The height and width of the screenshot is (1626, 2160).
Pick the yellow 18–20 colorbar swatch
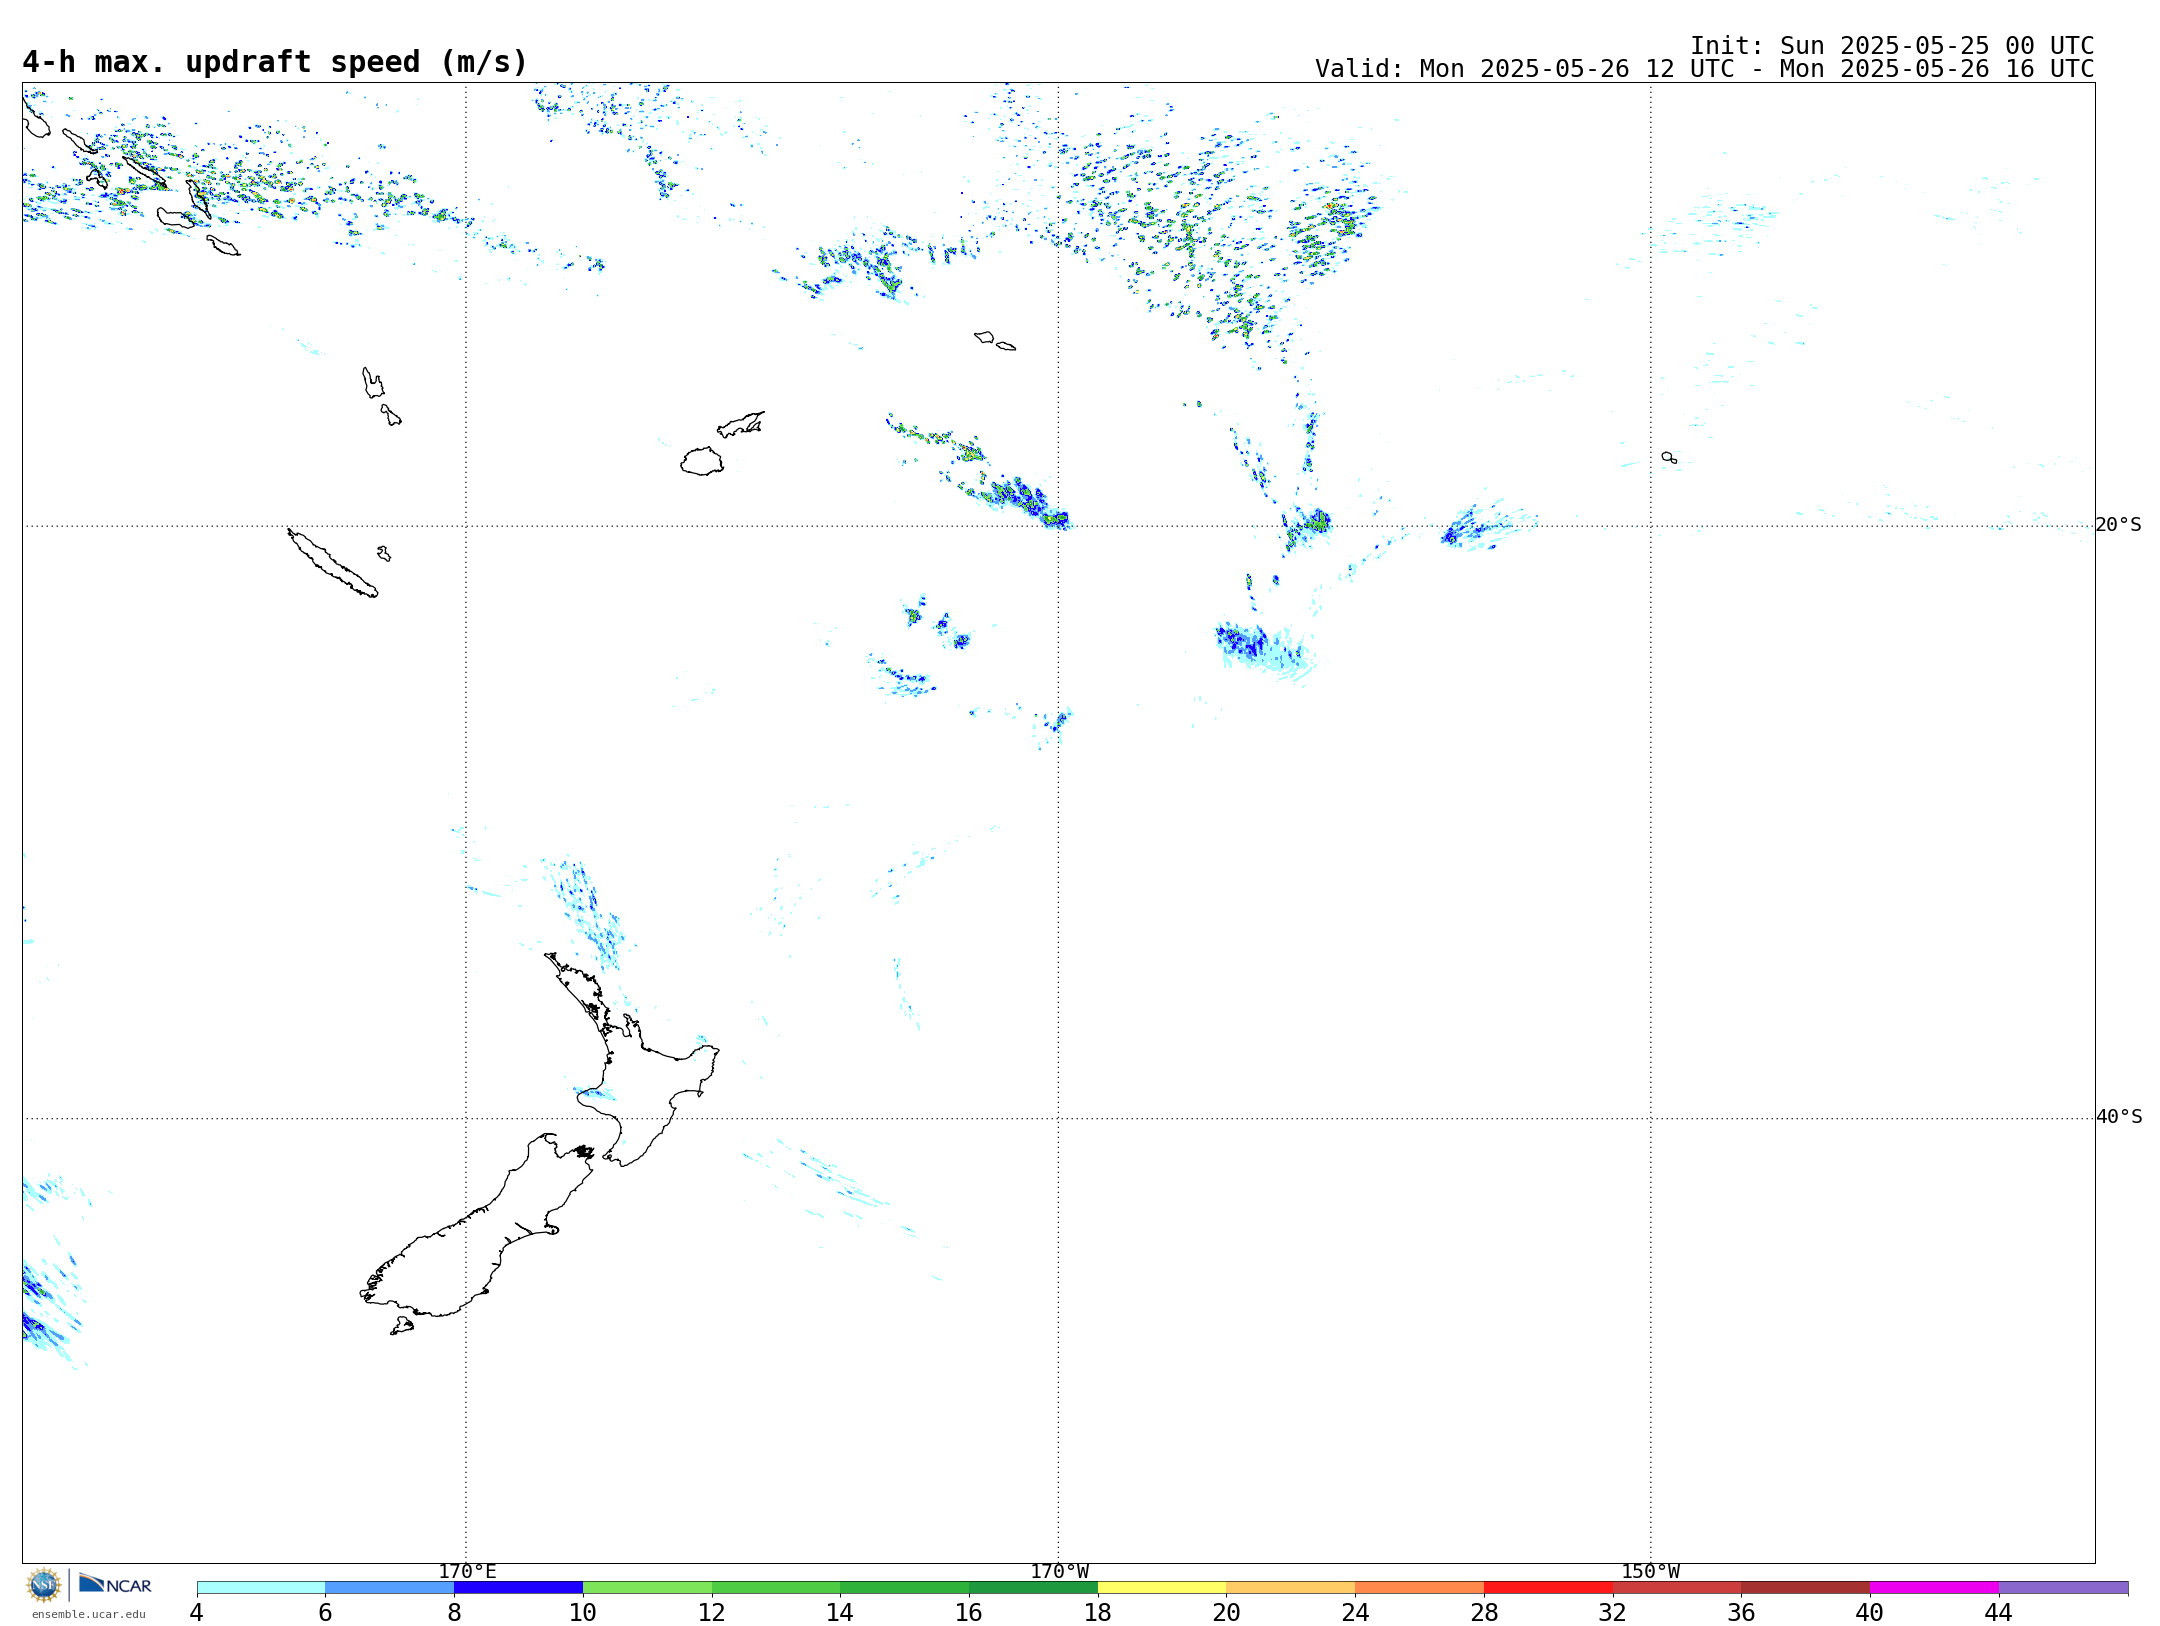point(1162,1587)
